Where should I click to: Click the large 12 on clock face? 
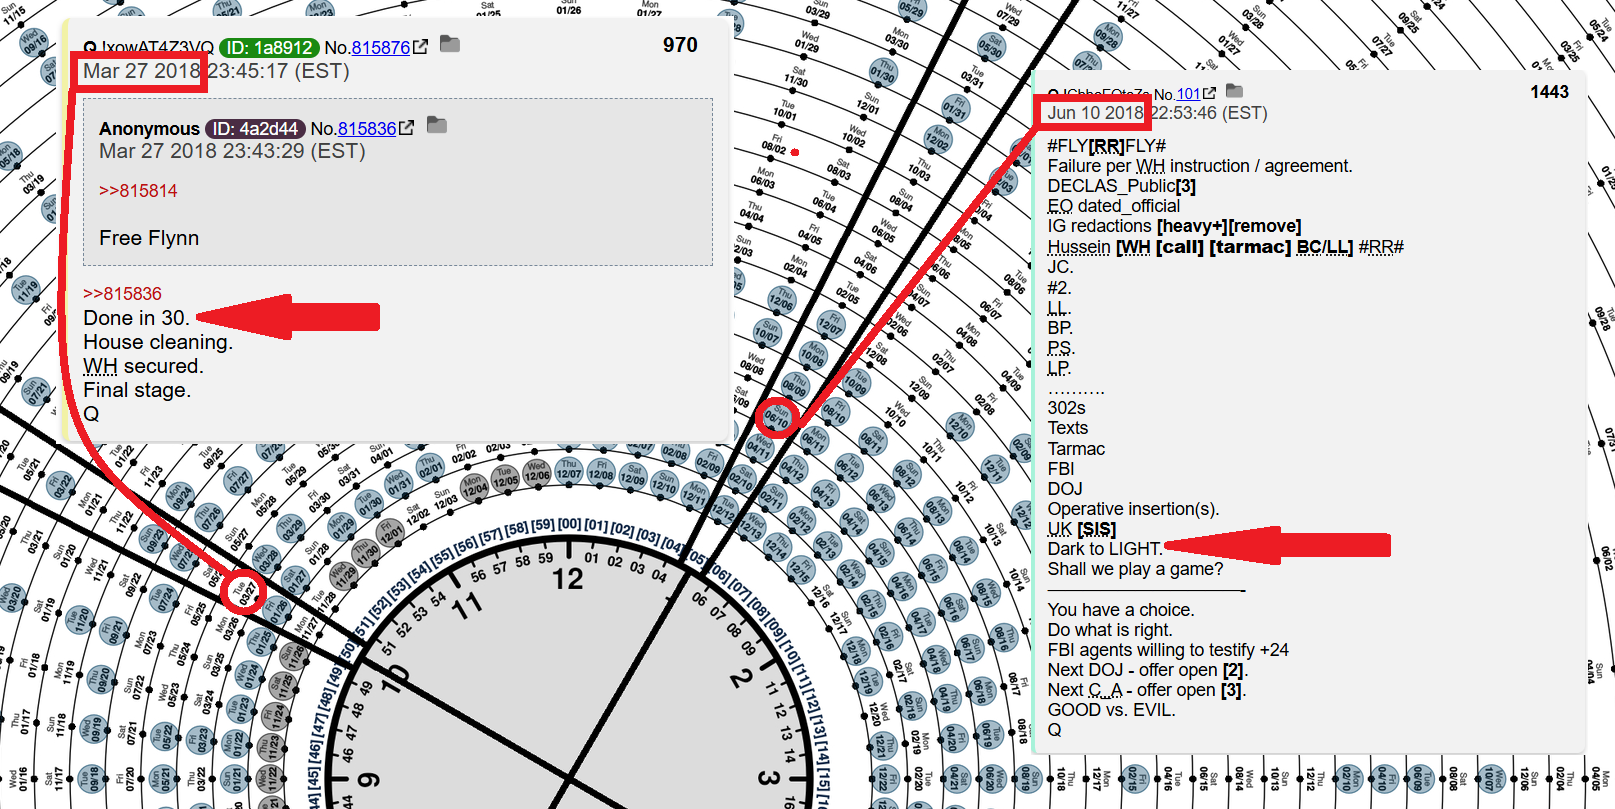click(567, 579)
